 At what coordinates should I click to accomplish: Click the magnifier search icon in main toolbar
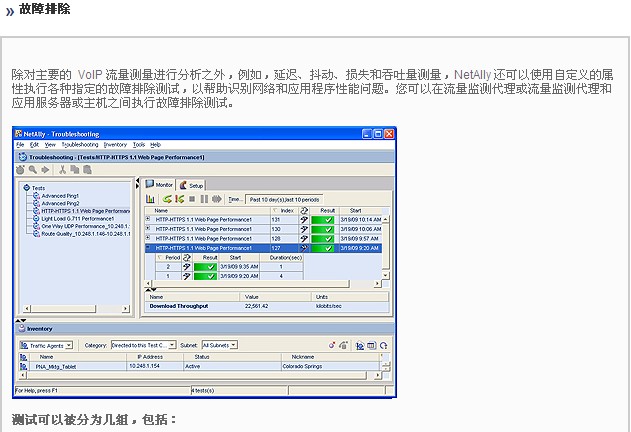[33, 170]
